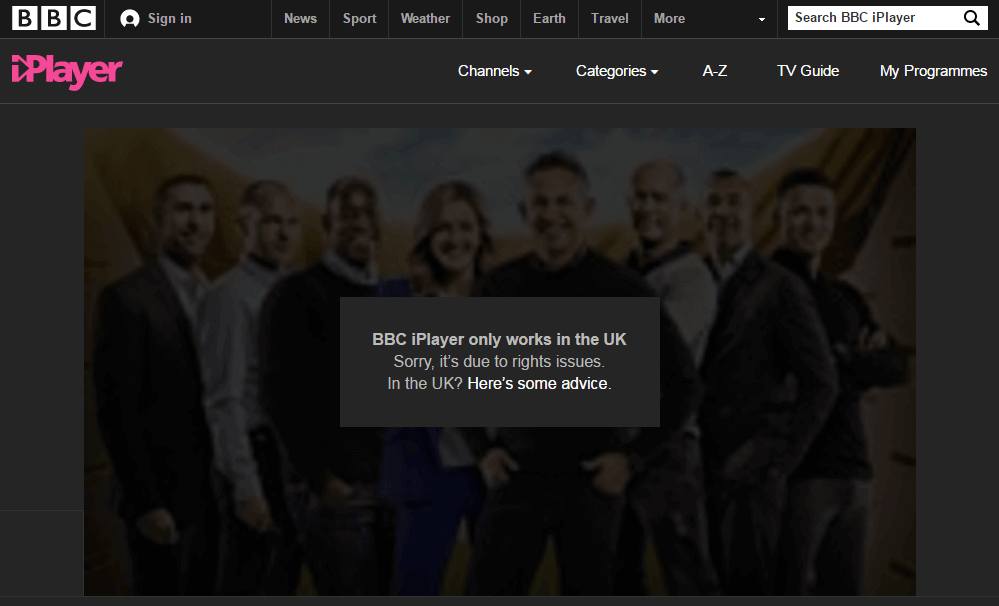
Task: Go to the News section
Action: click(300, 18)
